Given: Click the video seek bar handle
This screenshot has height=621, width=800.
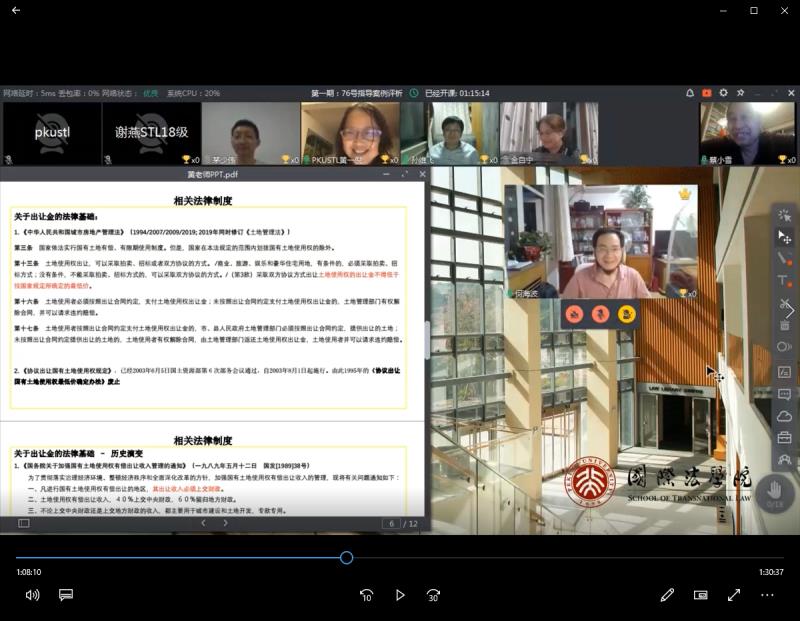Looking at the screenshot, I should pos(346,557).
